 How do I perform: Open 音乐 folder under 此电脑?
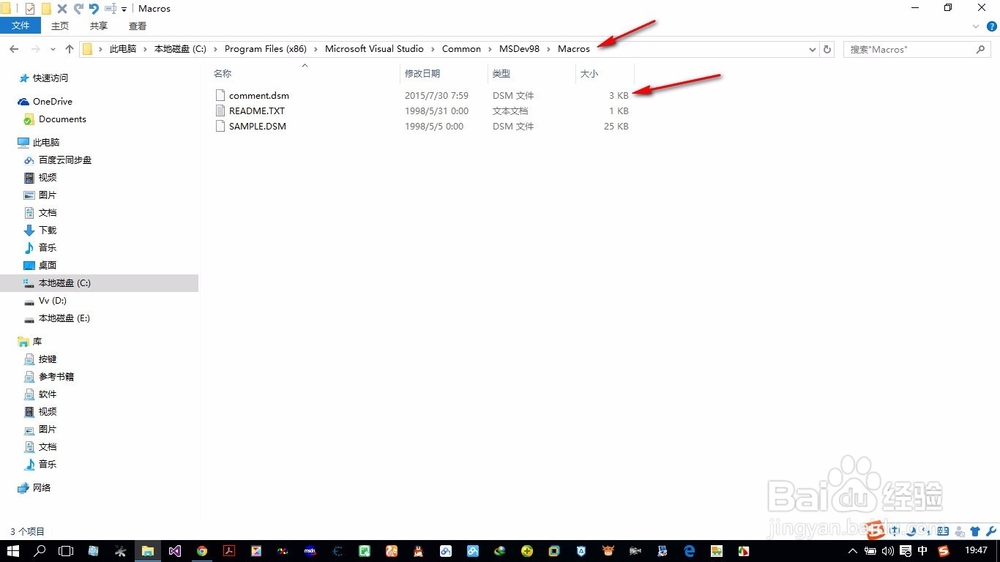pyautogui.click(x=47, y=248)
